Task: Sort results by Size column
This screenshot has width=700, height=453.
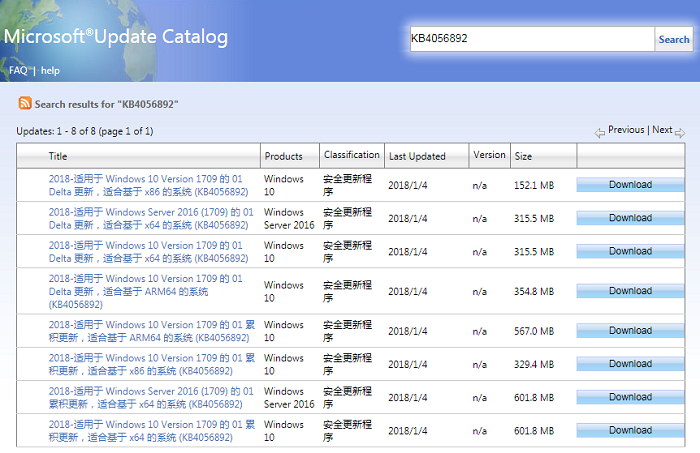Action: (x=523, y=156)
